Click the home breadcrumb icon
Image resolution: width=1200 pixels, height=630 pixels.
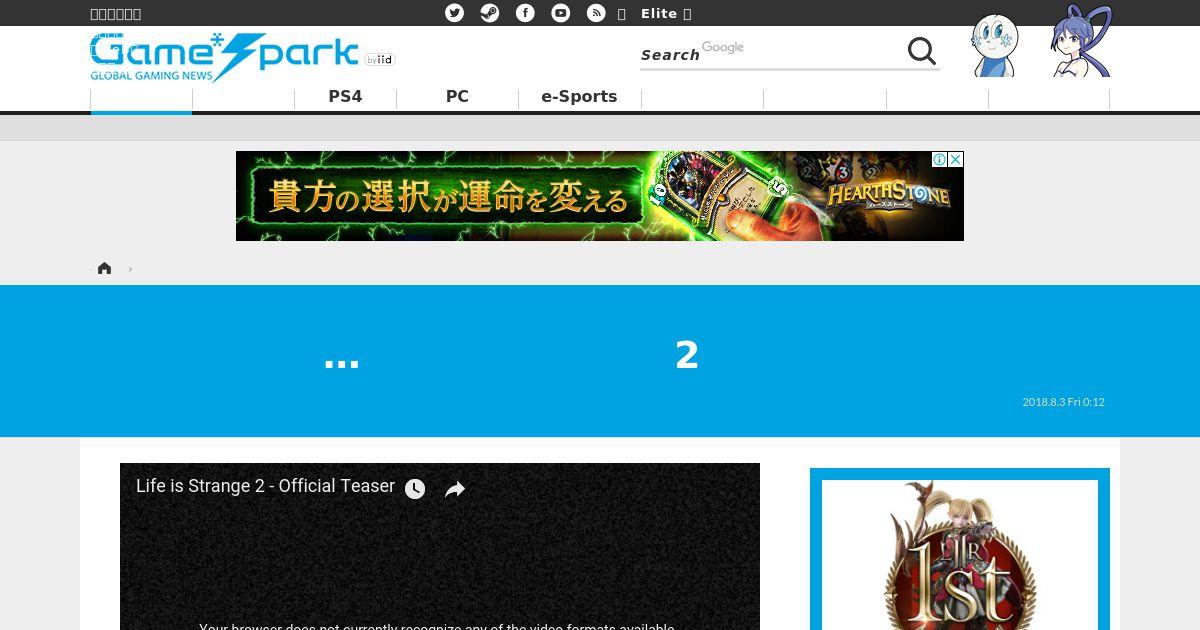[x=104, y=268]
